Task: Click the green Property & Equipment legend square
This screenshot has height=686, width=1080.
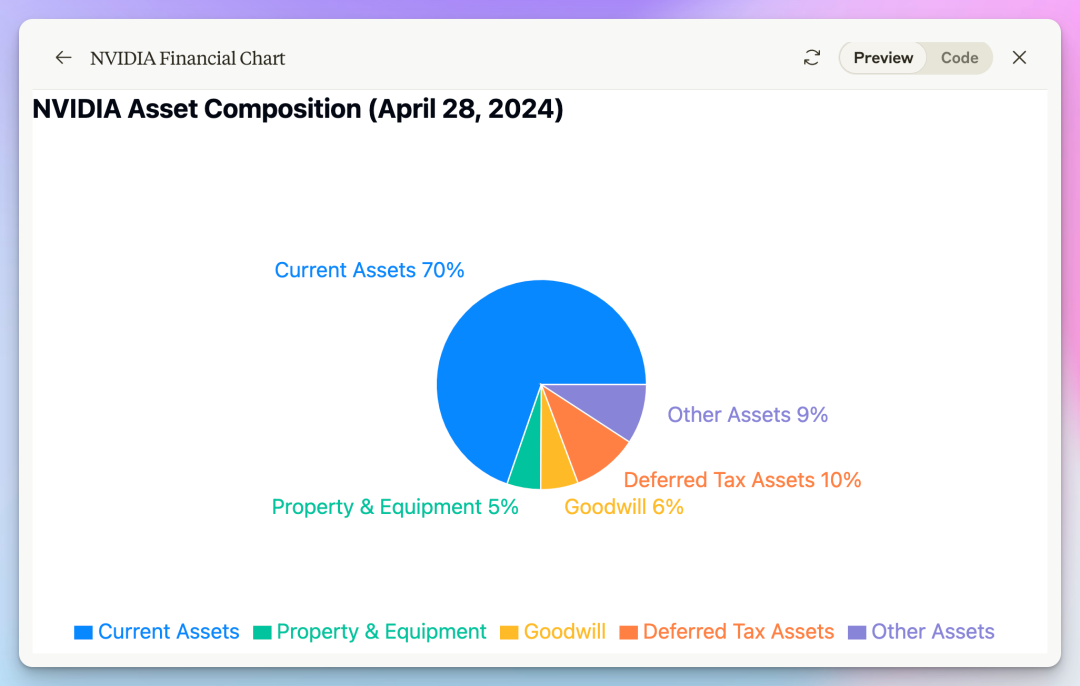Action: pyautogui.click(x=262, y=633)
